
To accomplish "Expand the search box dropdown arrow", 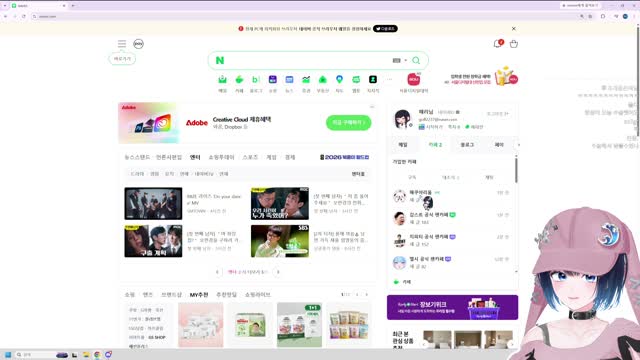I will coord(406,60).
